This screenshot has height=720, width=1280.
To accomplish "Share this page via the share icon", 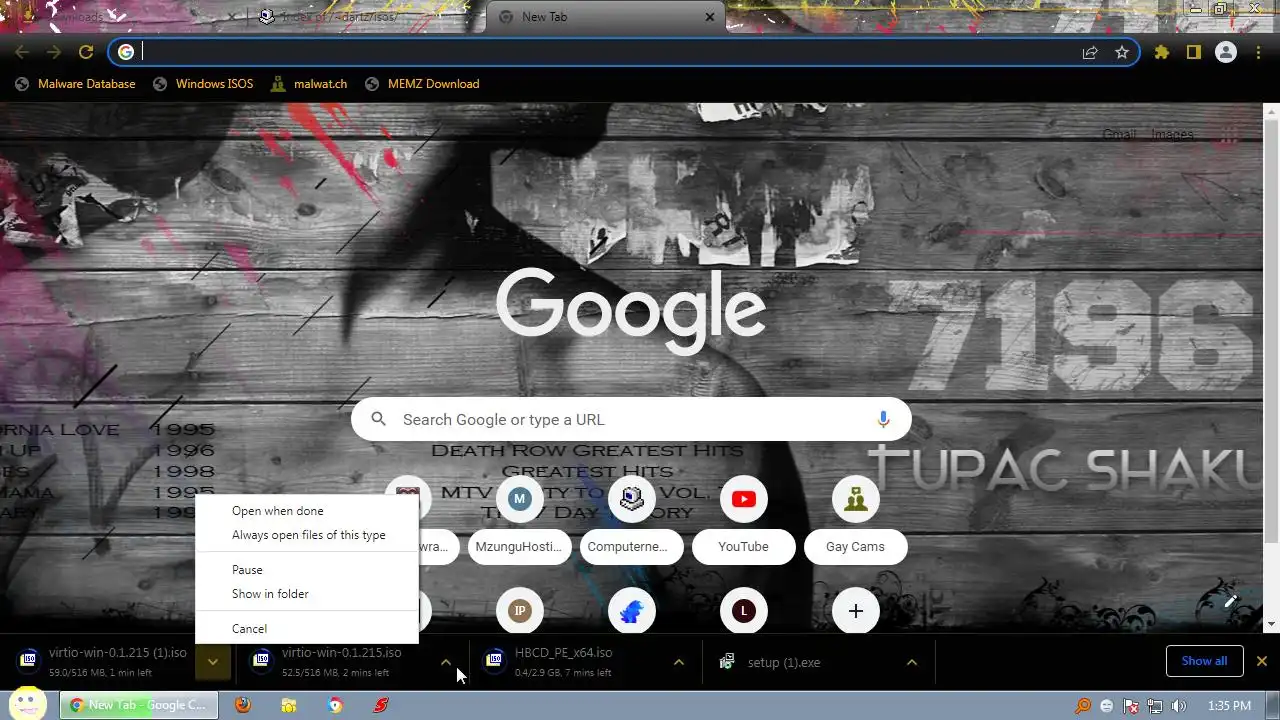I will [1090, 52].
